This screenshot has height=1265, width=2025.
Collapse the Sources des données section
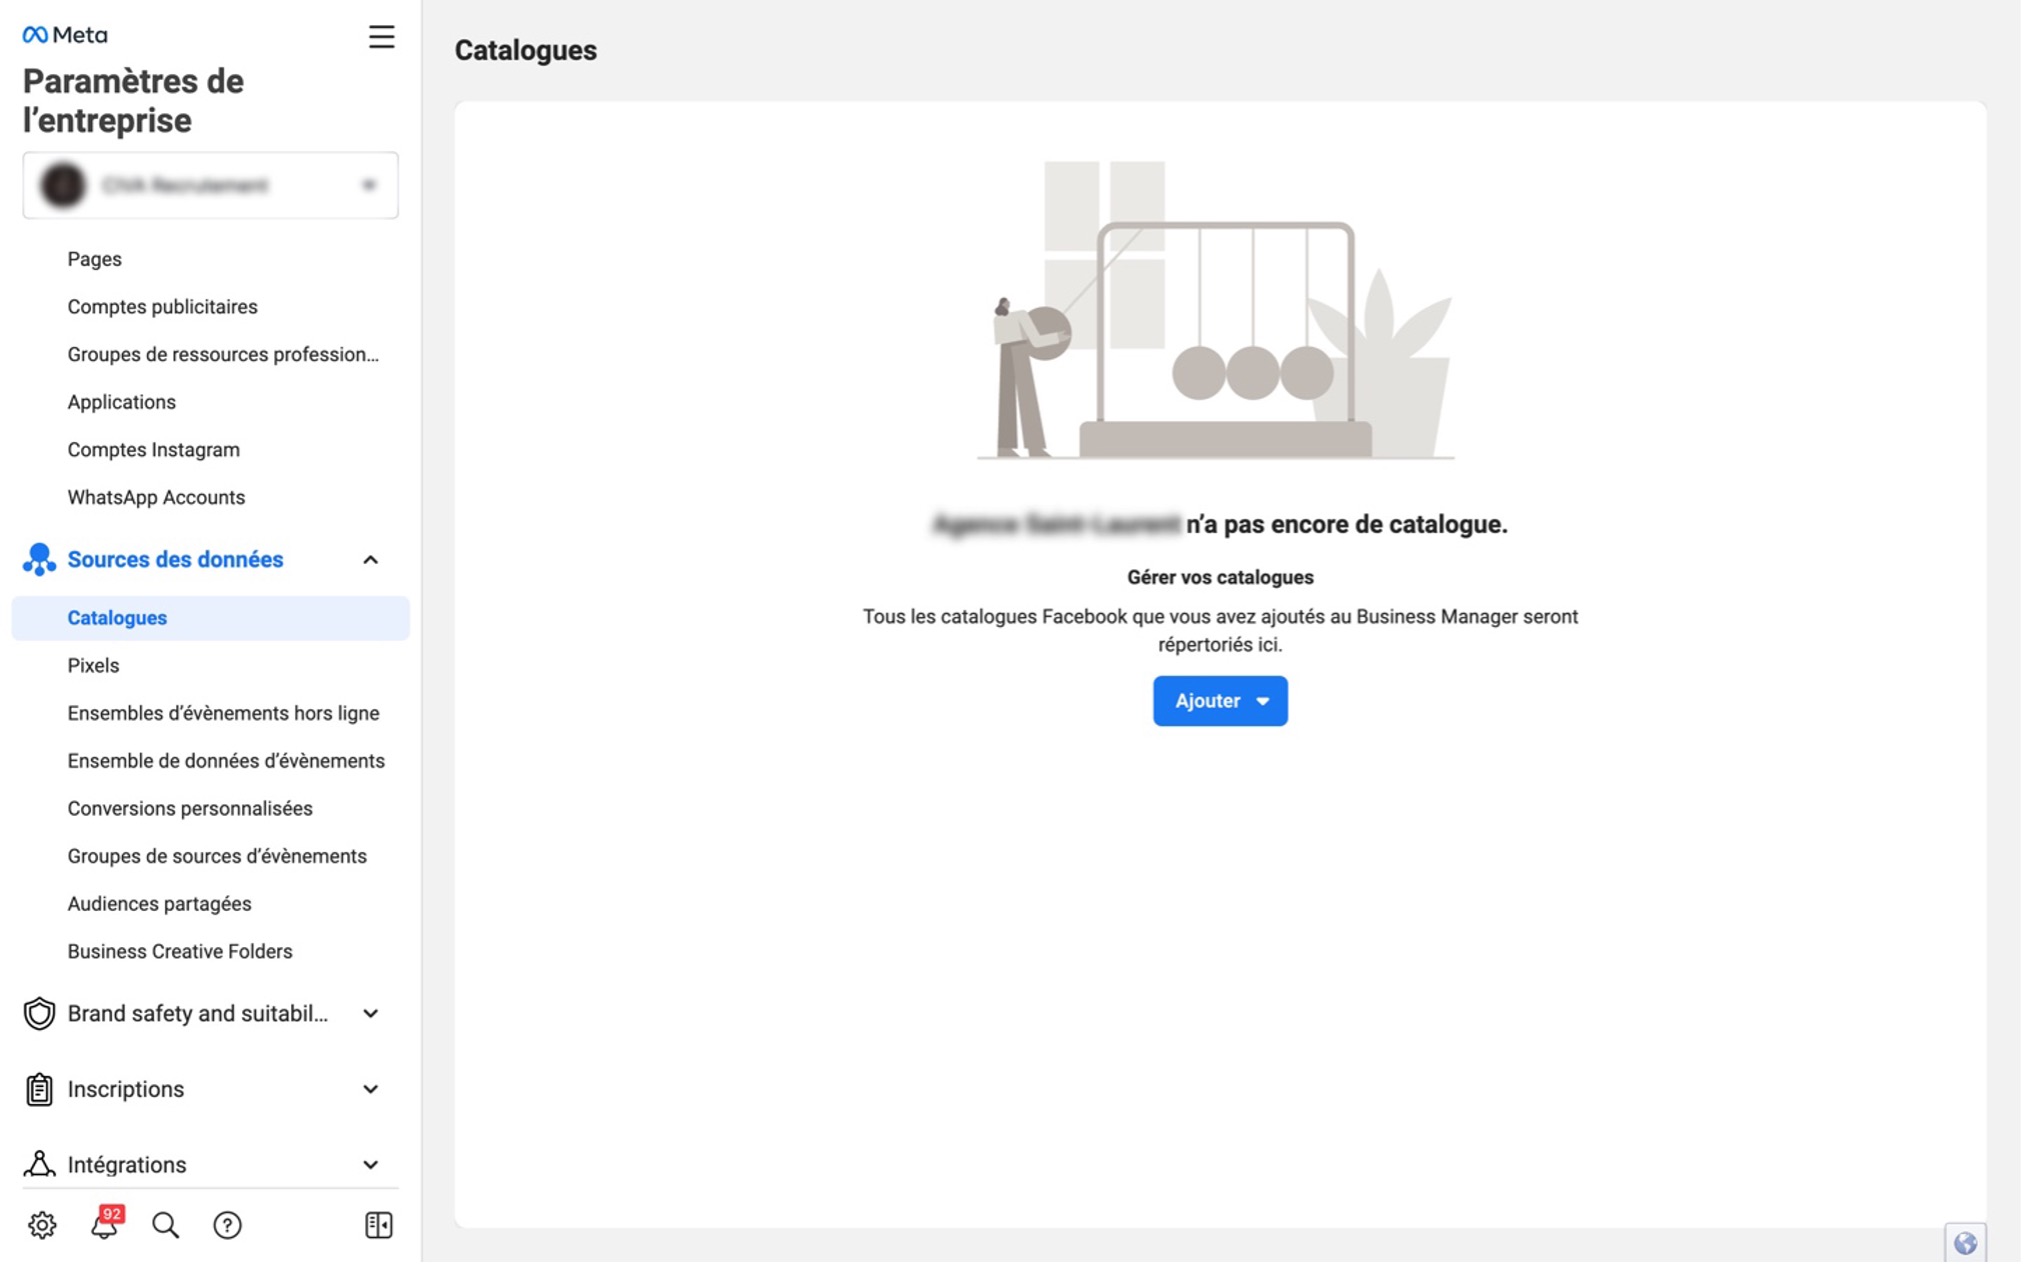click(x=371, y=561)
